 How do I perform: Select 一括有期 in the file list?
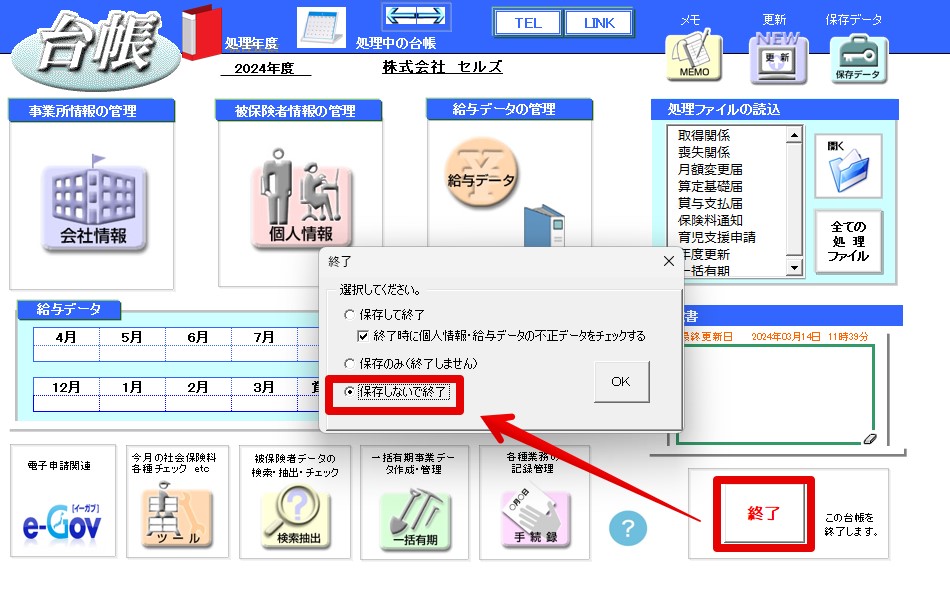coord(708,270)
